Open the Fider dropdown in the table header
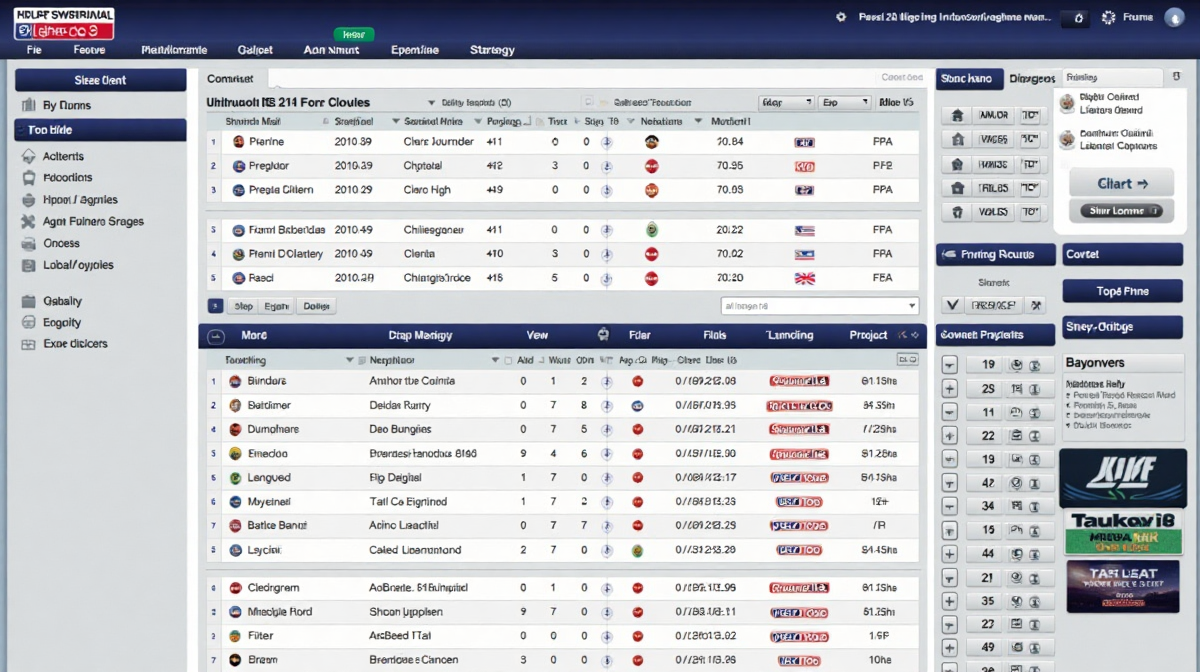The image size is (1200, 672). [787, 102]
